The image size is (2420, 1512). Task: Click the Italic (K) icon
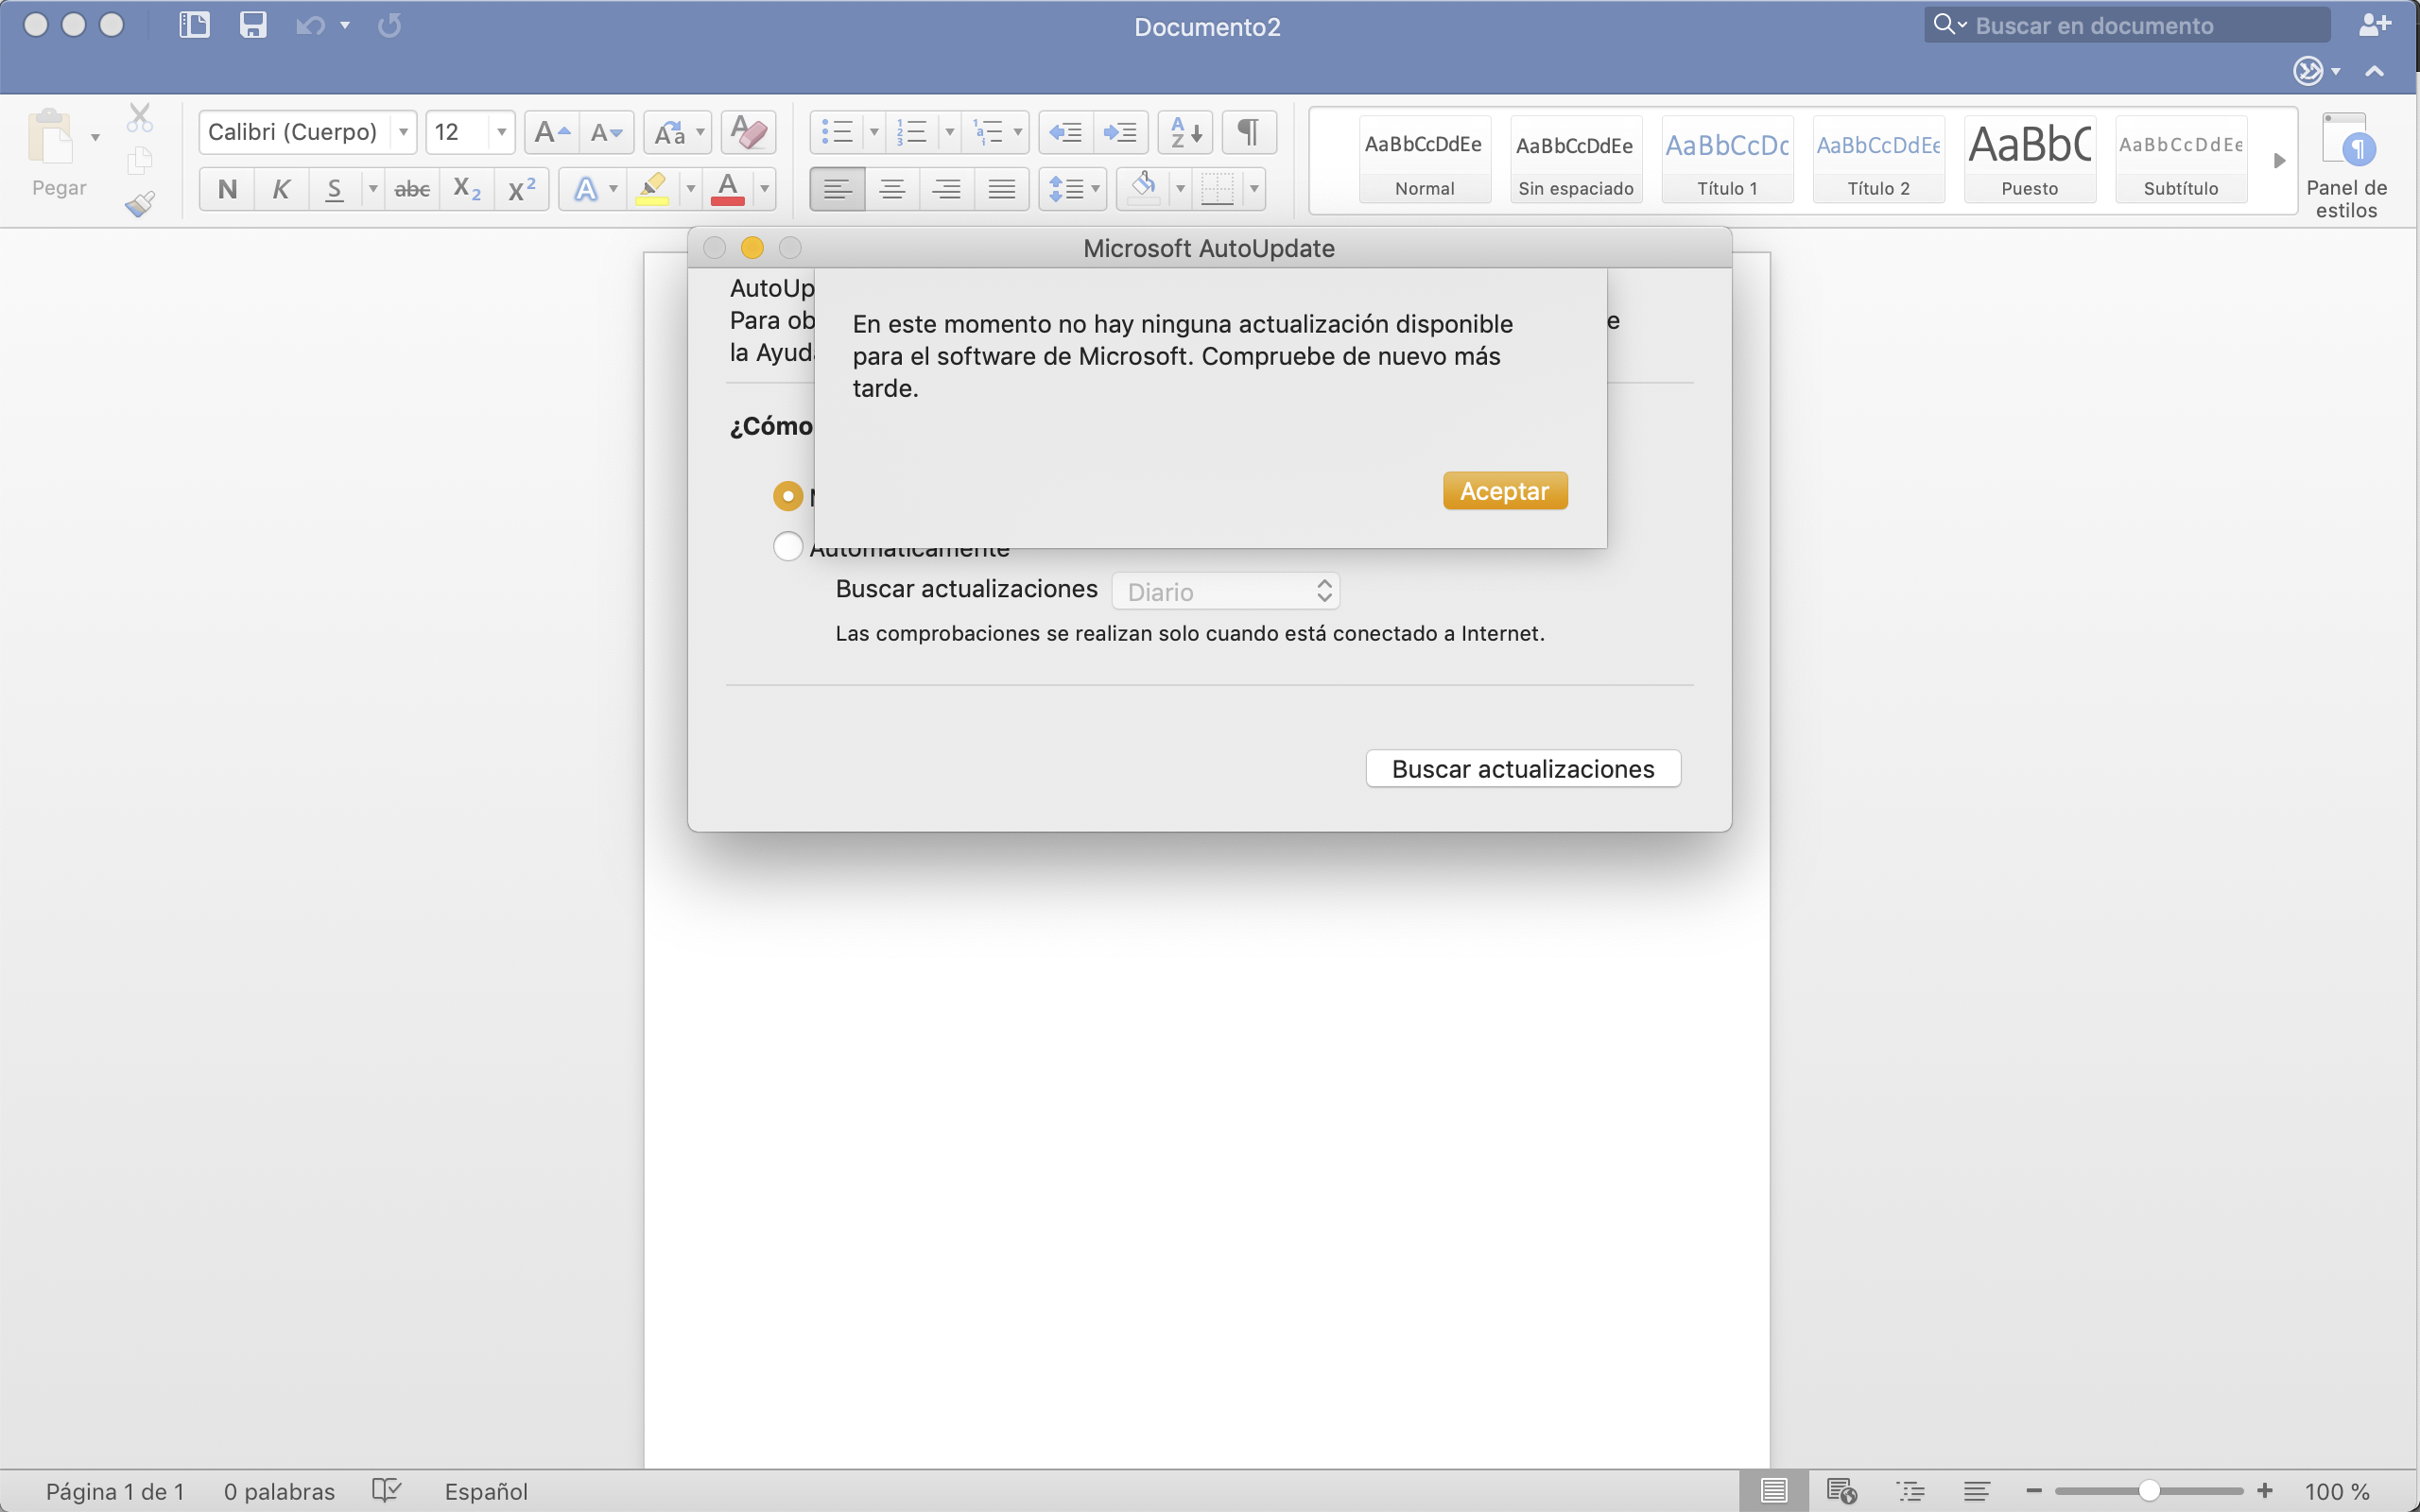281,189
